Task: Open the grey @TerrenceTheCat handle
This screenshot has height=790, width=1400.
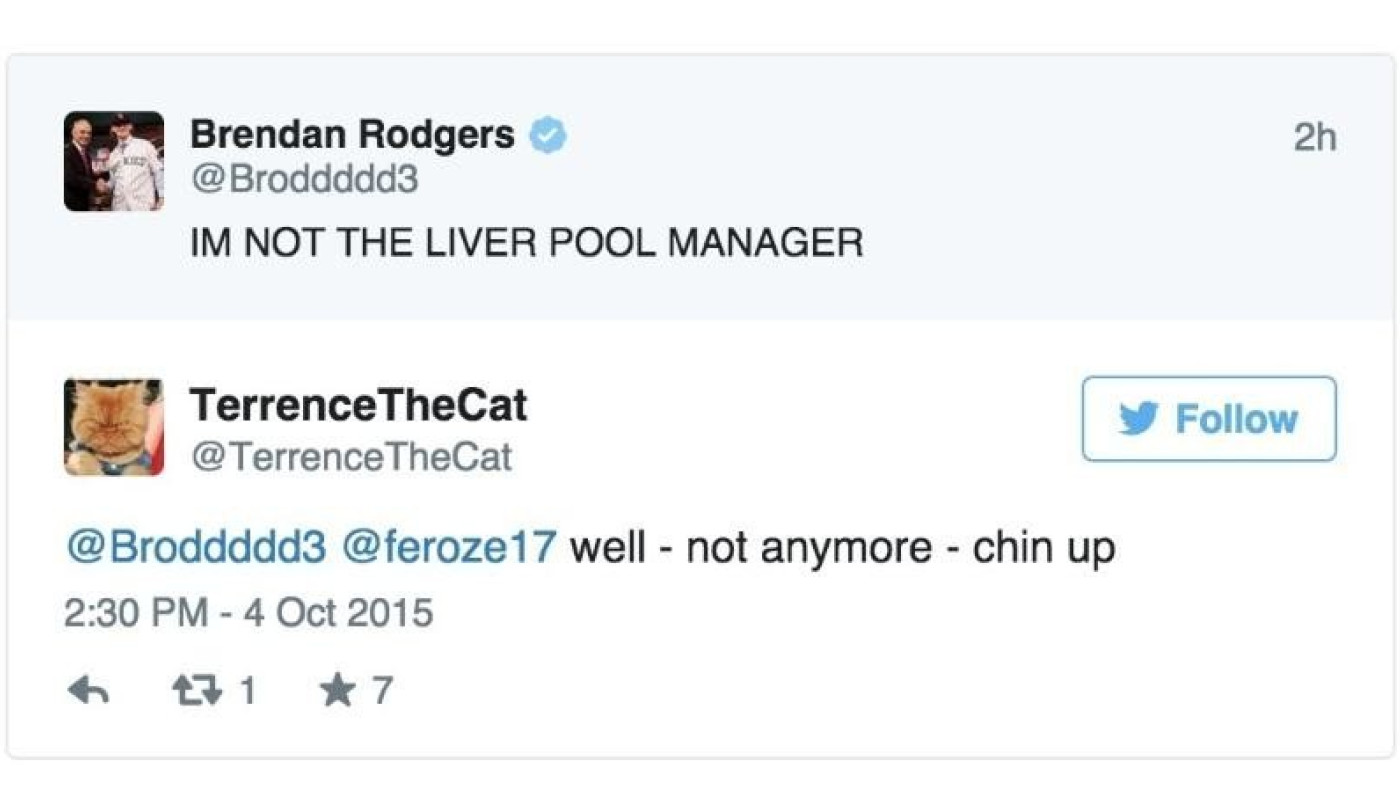Action: click(351, 457)
